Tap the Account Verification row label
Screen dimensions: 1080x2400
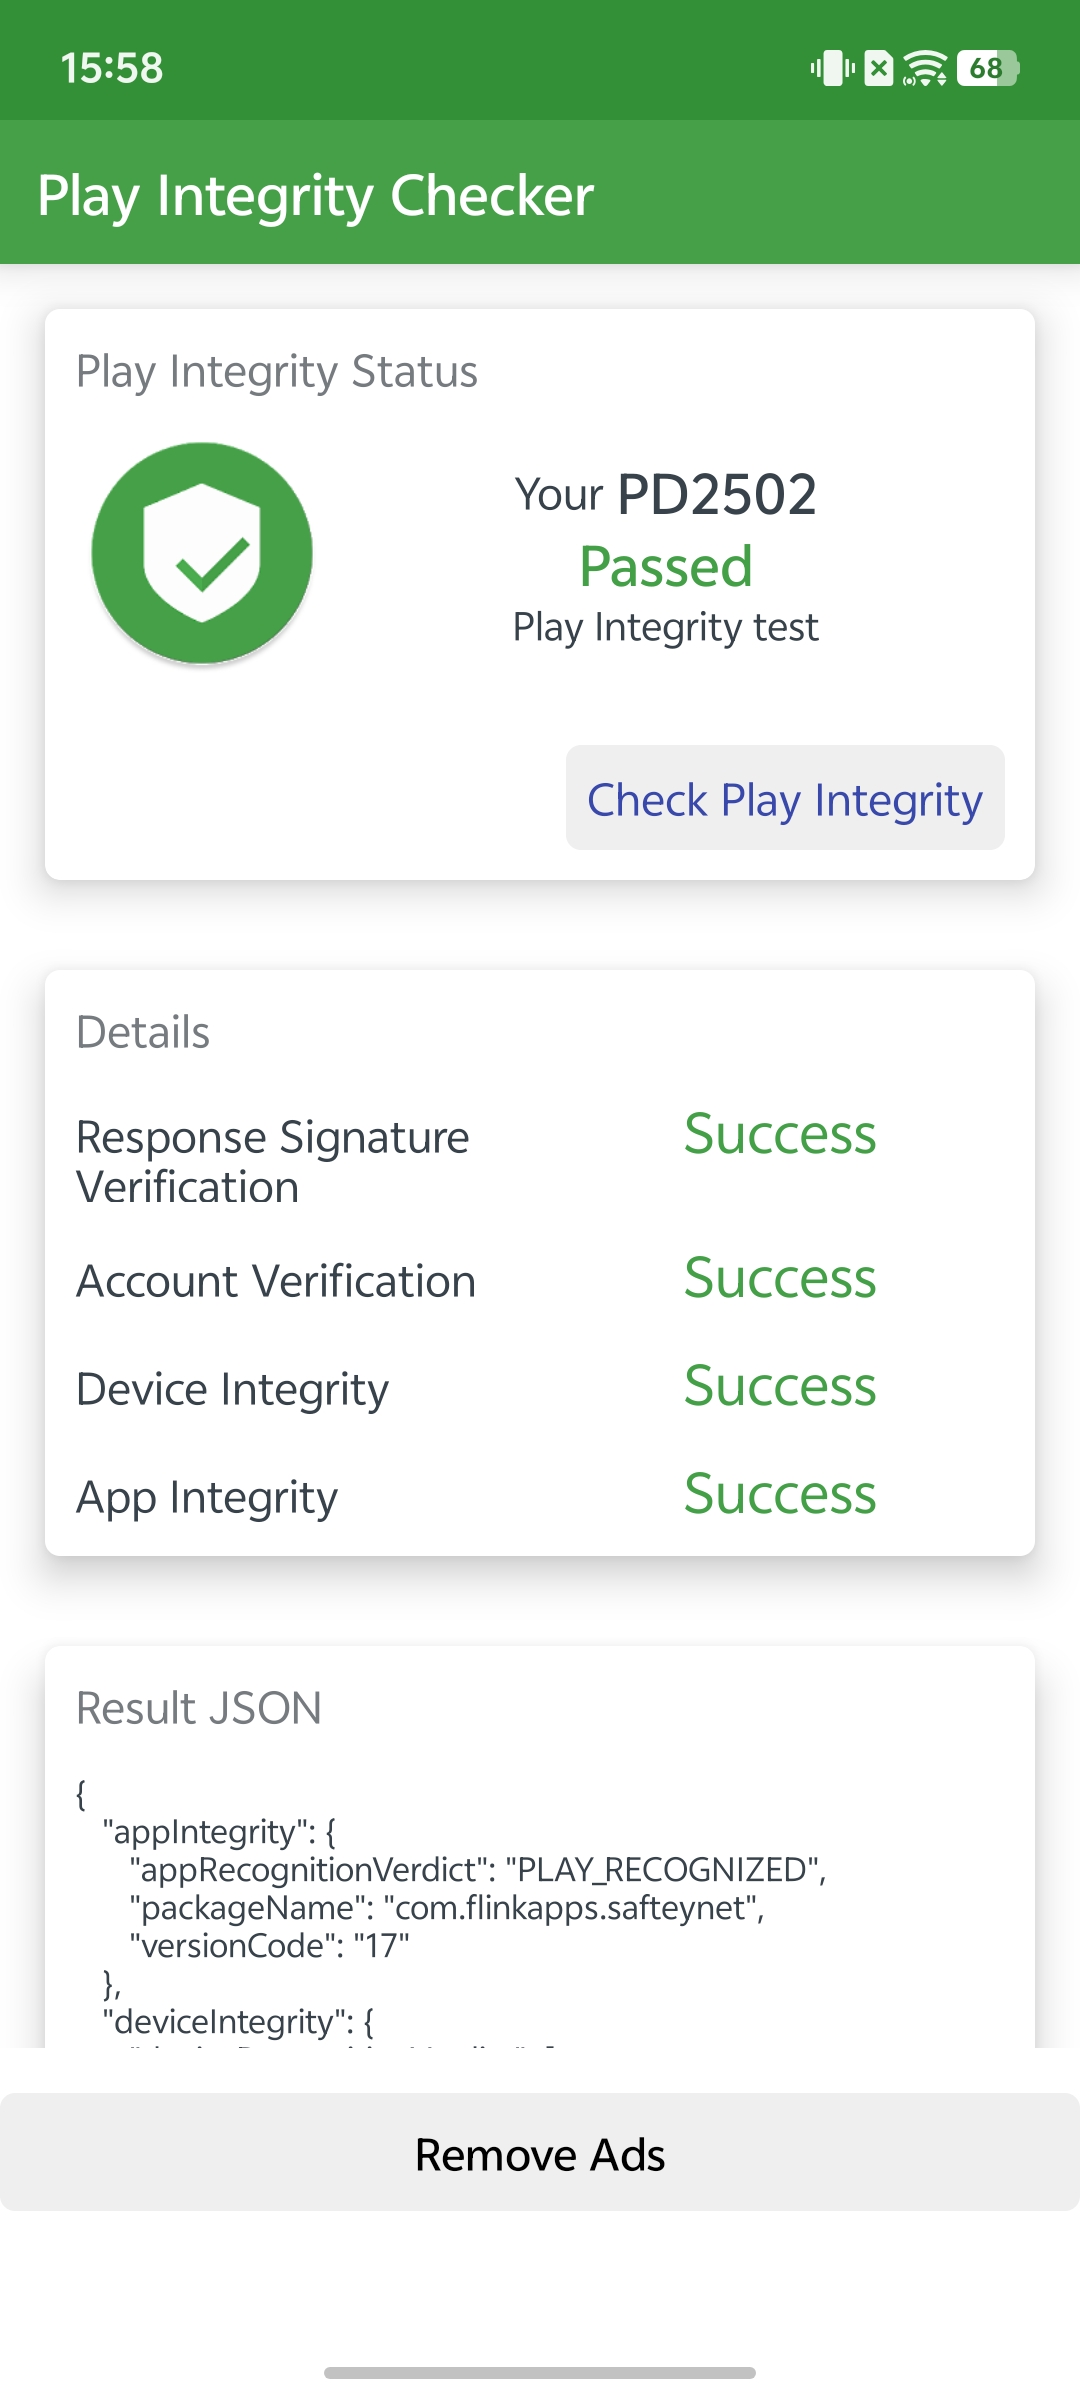(276, 1281)
